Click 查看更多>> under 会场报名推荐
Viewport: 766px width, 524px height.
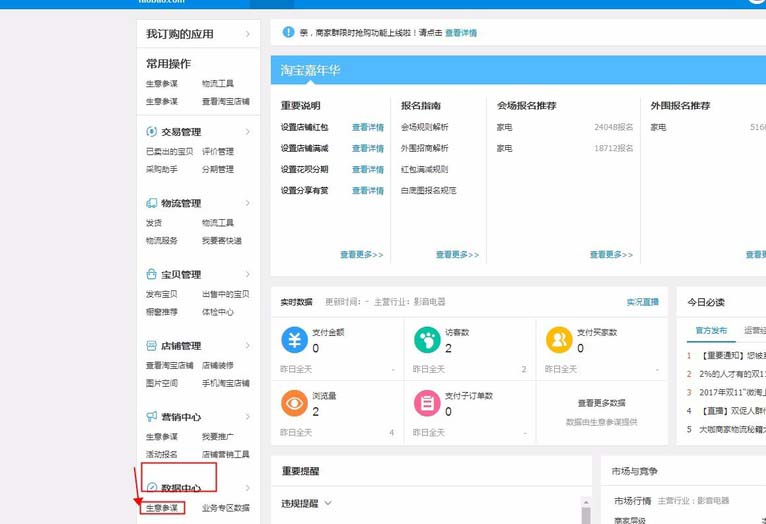611,254
